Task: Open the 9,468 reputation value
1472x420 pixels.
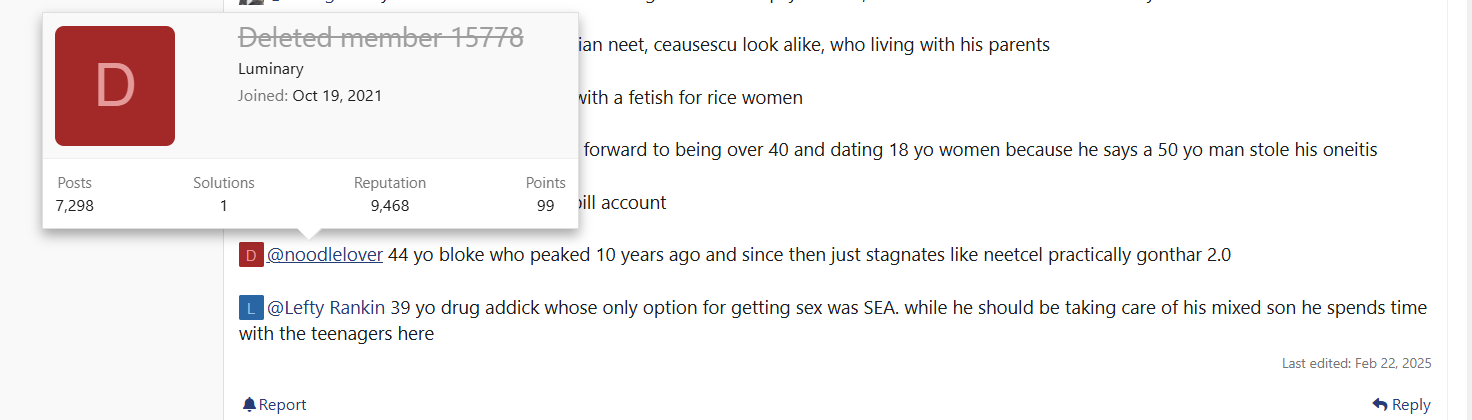Action: pyautogui.click(x=390, y=206)
